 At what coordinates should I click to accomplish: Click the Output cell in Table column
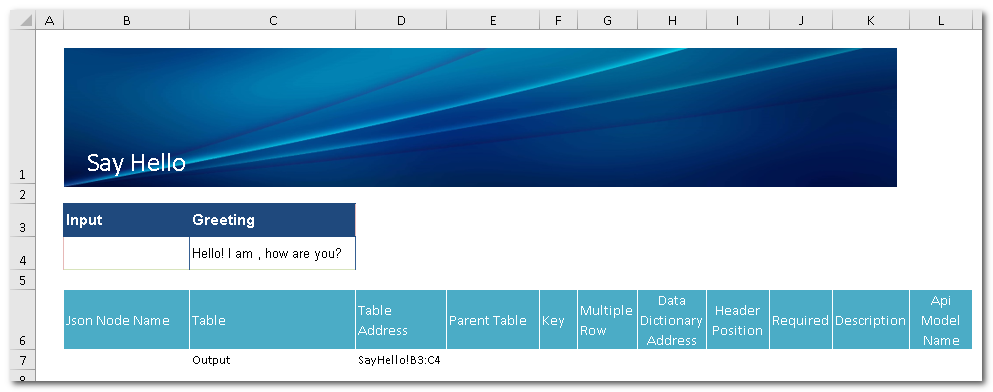272,360
